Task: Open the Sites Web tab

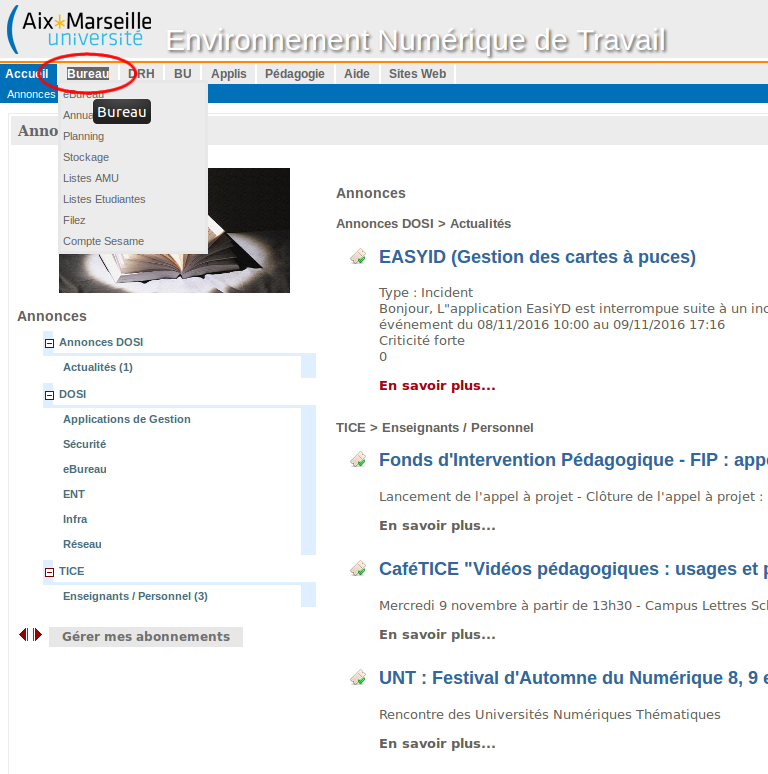Action: 417,74
